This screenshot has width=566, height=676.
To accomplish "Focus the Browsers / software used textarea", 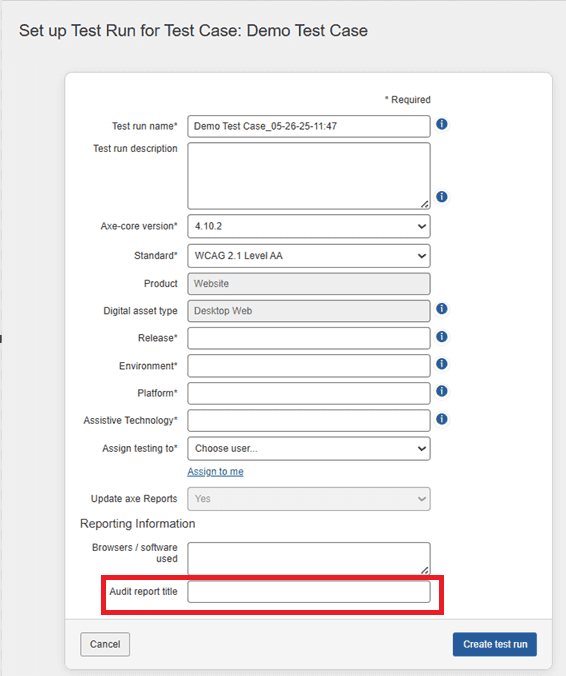I will (309, 558).
